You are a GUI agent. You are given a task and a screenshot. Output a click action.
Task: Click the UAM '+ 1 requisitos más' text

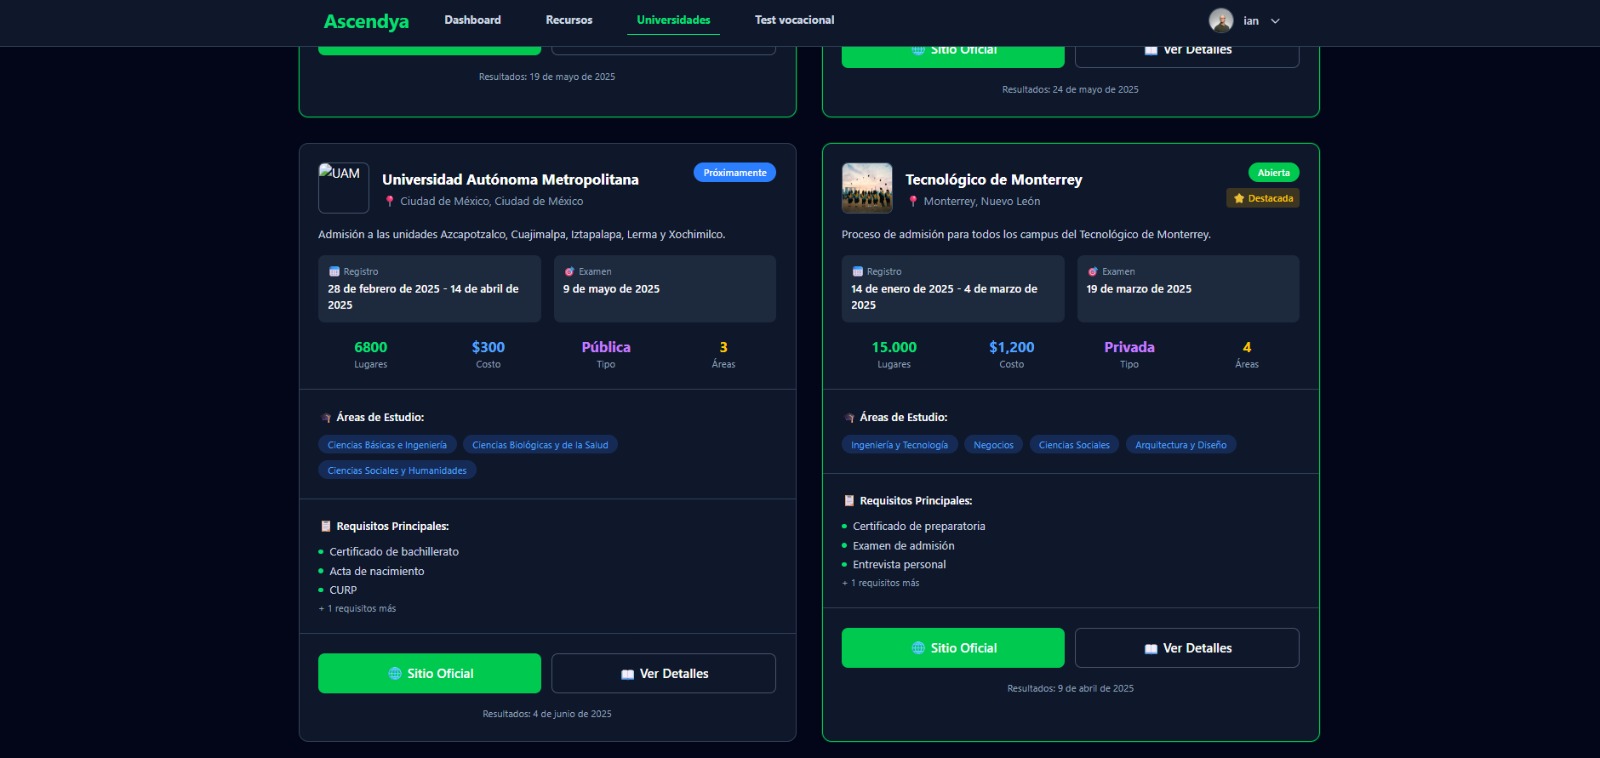click(x=357, y=608)
